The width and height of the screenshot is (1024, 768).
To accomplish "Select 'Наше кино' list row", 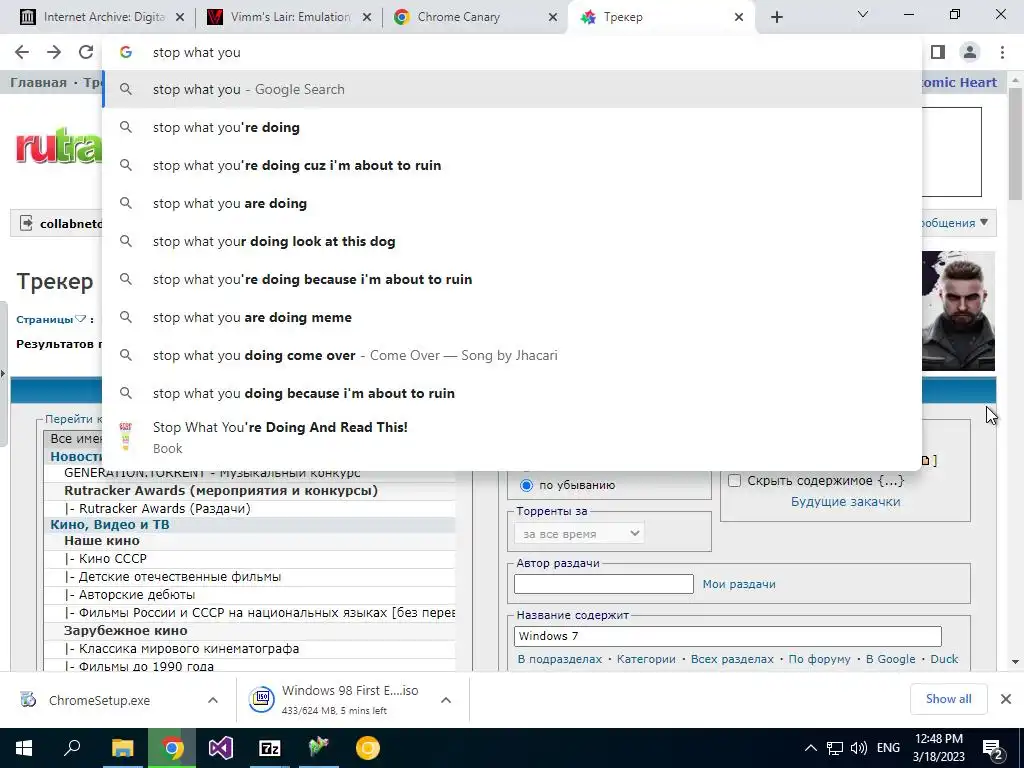I will point(250,541).
